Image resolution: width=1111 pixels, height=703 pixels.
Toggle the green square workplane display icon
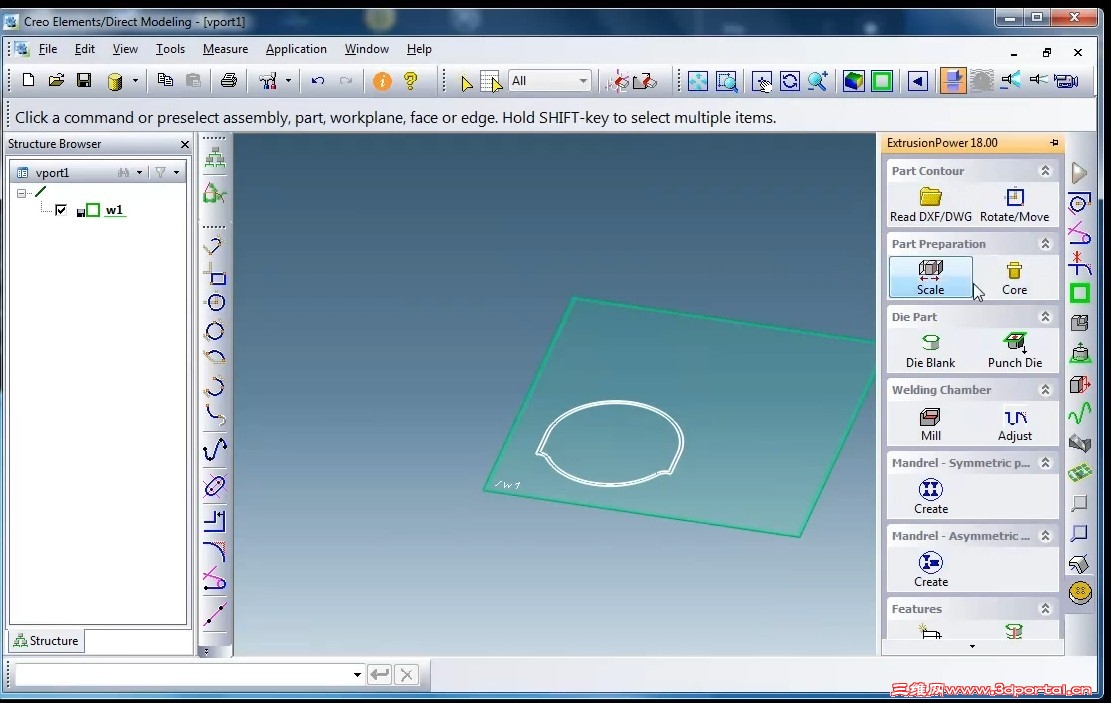[882, 81]
